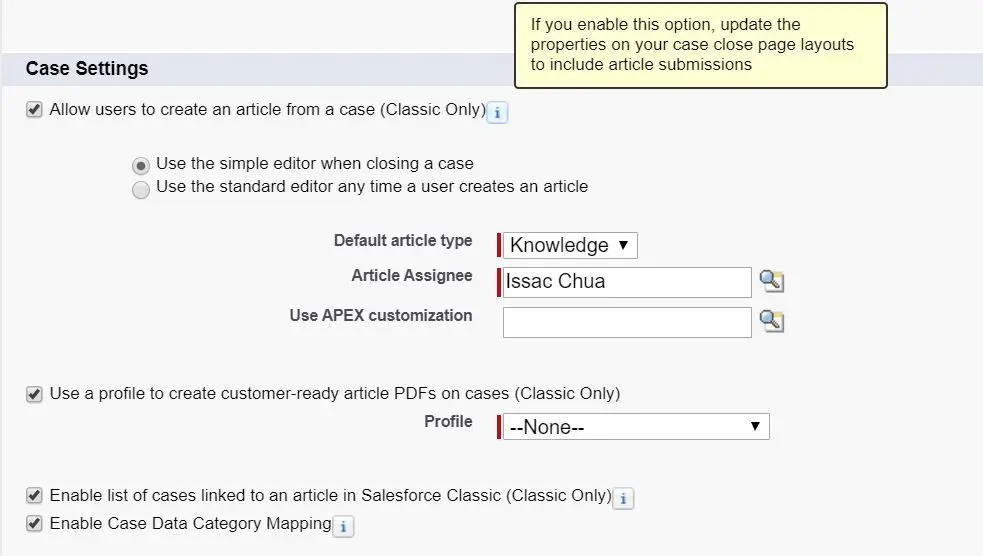Uncheck Enable Case Data Category Mapping

tap(34, 523)
